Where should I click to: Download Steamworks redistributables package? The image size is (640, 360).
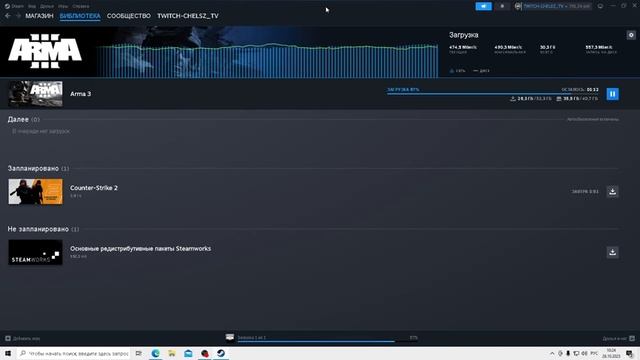click(x=612, y=252)
